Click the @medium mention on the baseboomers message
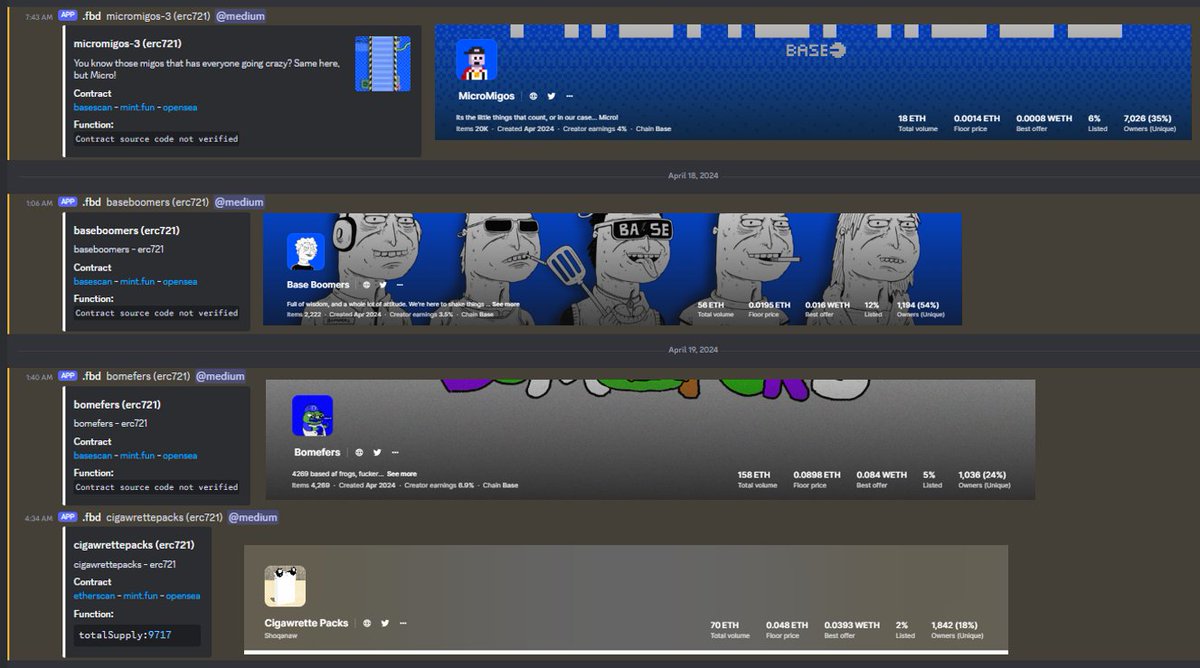 pyautogui.click(x=240, y=201)
